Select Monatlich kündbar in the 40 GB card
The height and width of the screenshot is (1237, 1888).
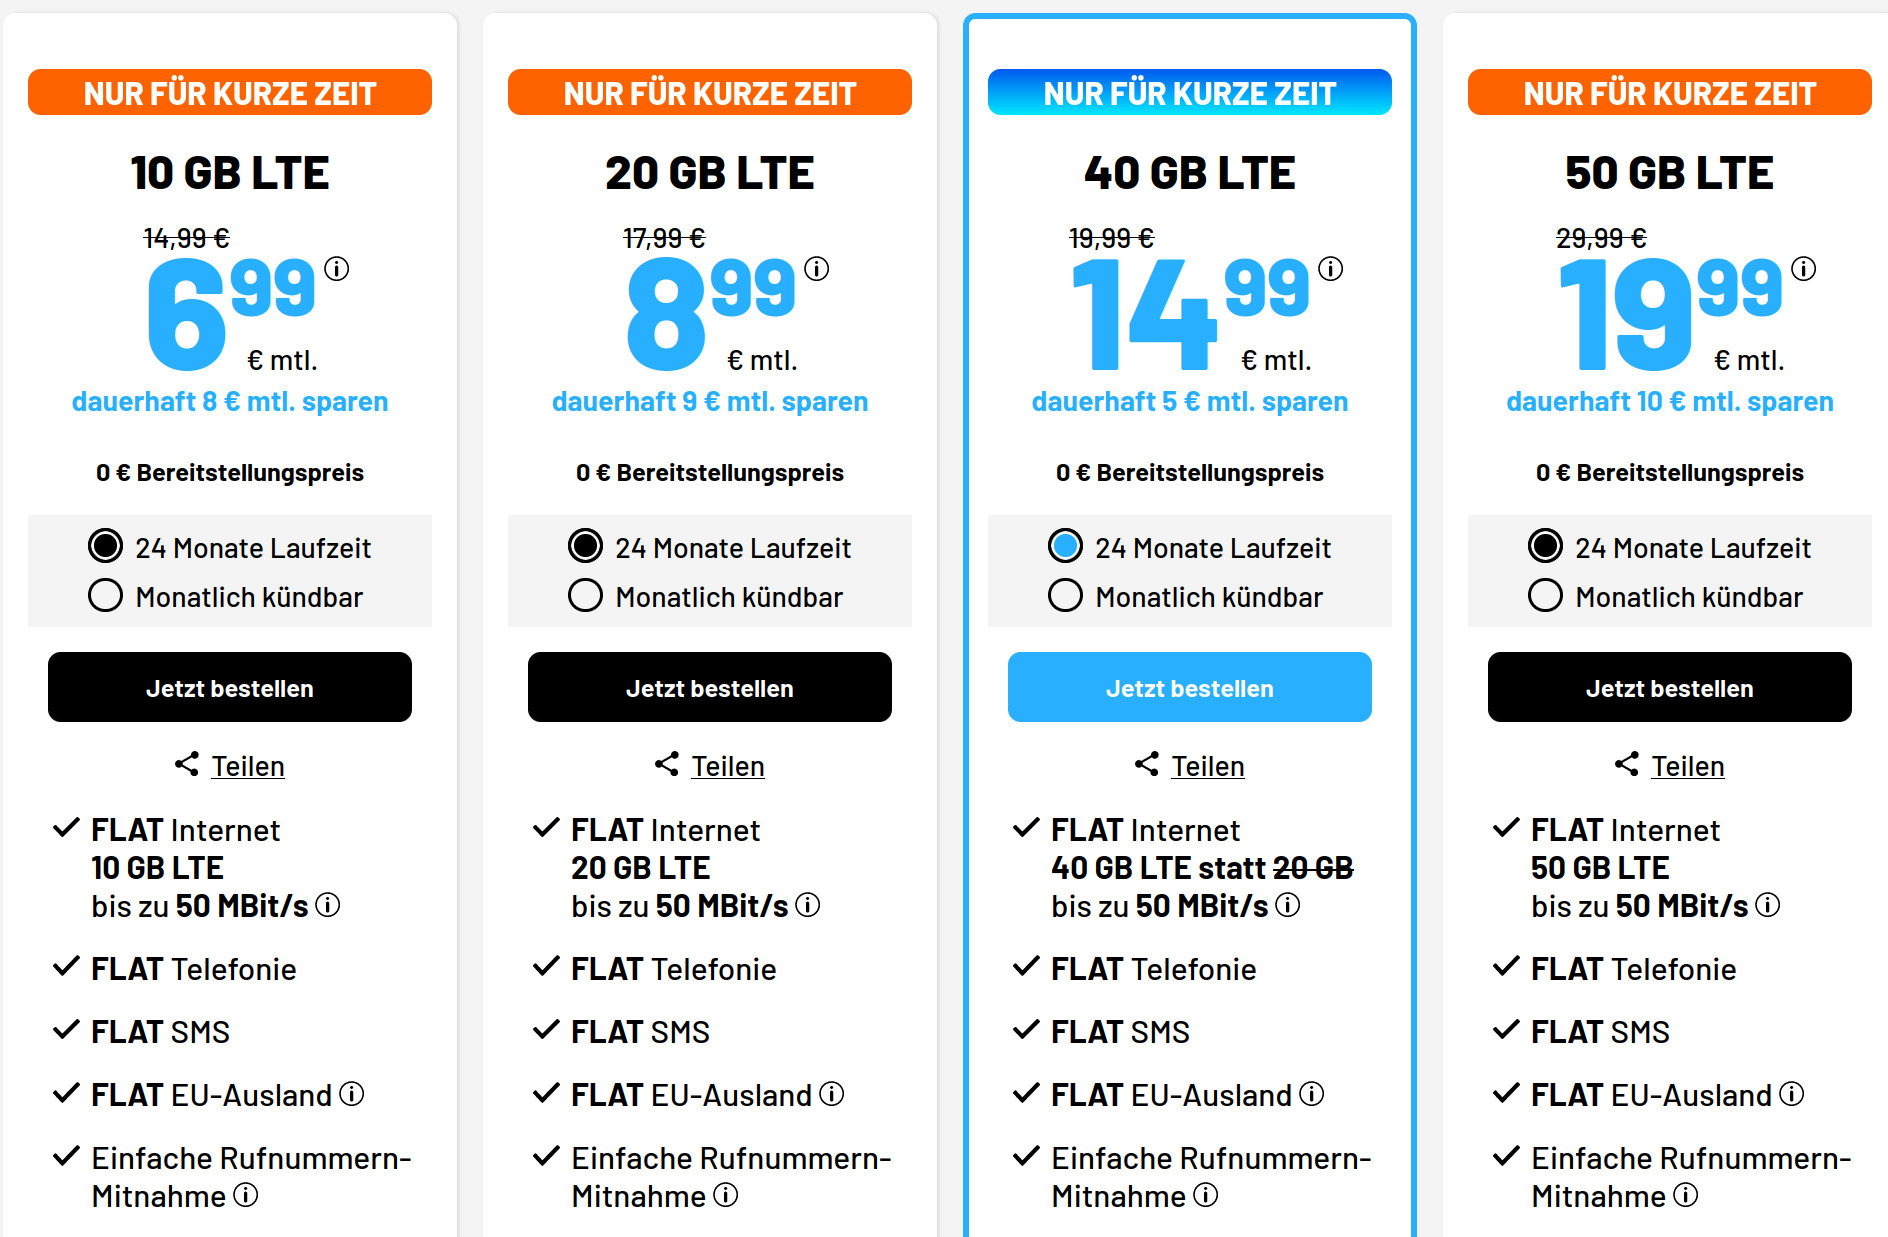point(1064,595)
